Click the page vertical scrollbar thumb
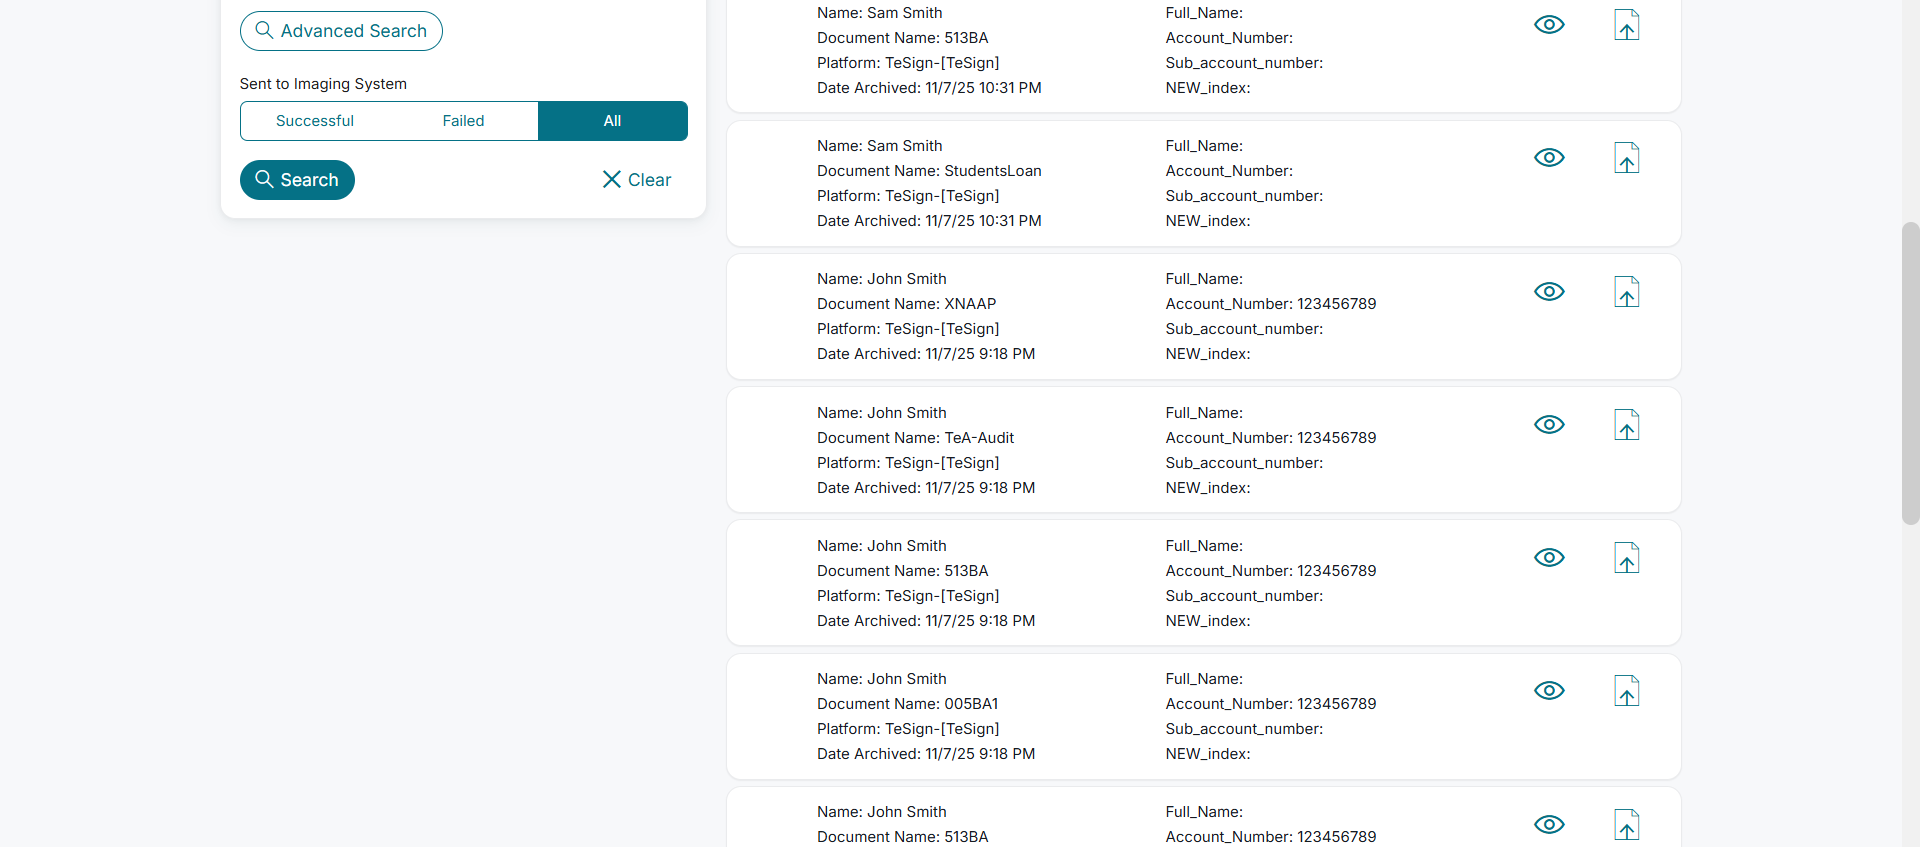The image size is (1920, 847). pyautogui.click(x=1910, y=373)
